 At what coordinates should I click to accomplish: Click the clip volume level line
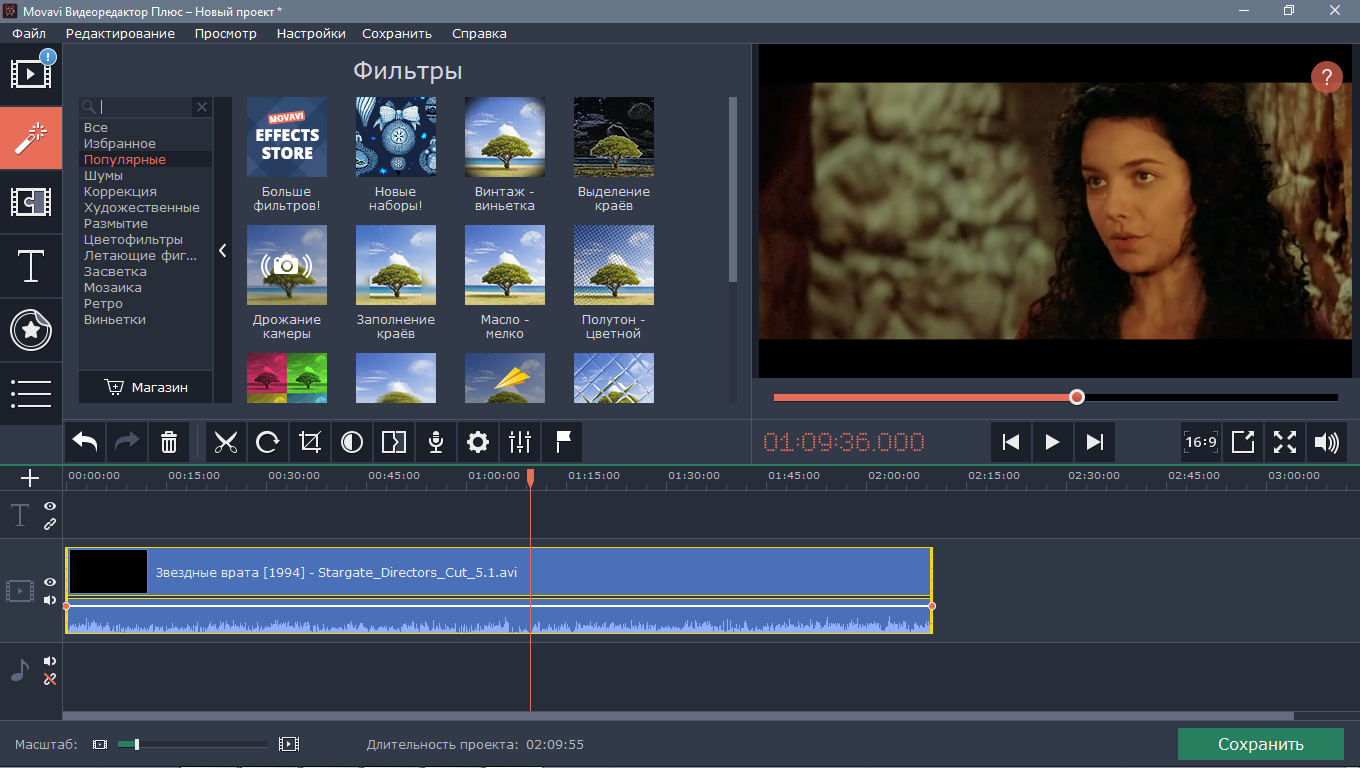pos(499,605)
